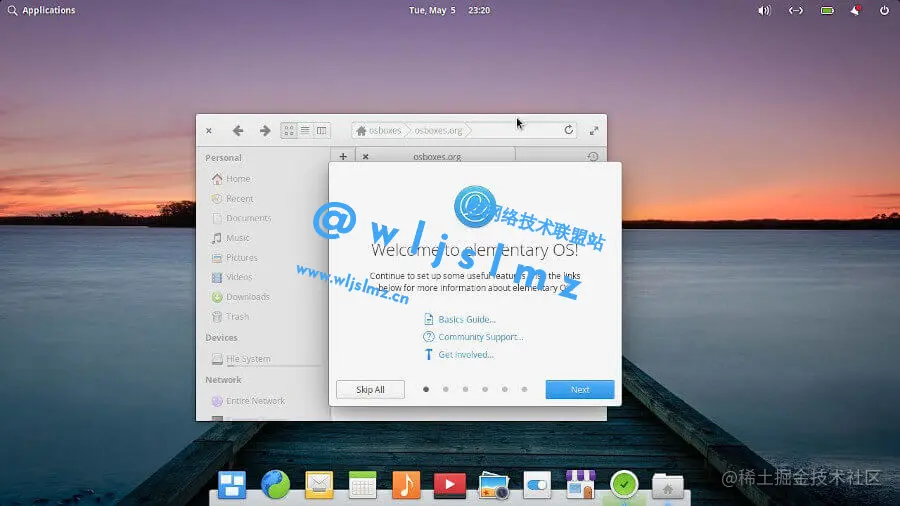This screenshot has width=900, height=506.
Task: Launch the web browser from dock
Action: coord(276,485)
